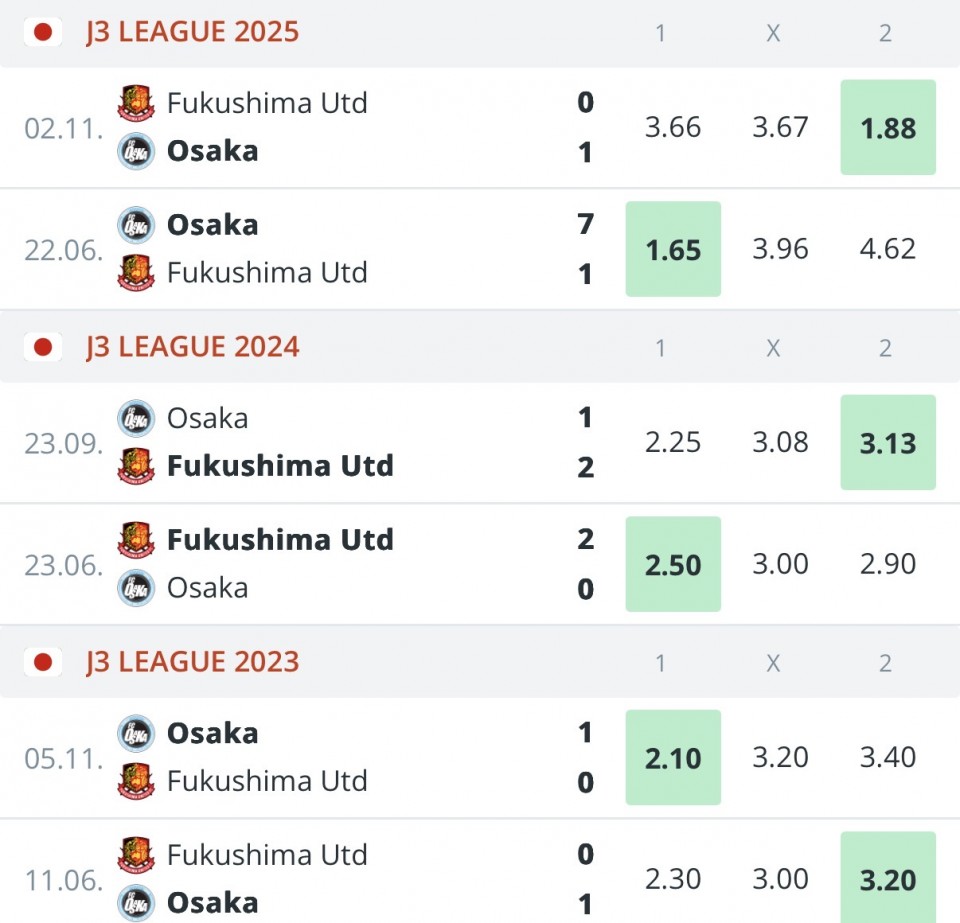Select the 3.96 draw odds

pos(780,249)
